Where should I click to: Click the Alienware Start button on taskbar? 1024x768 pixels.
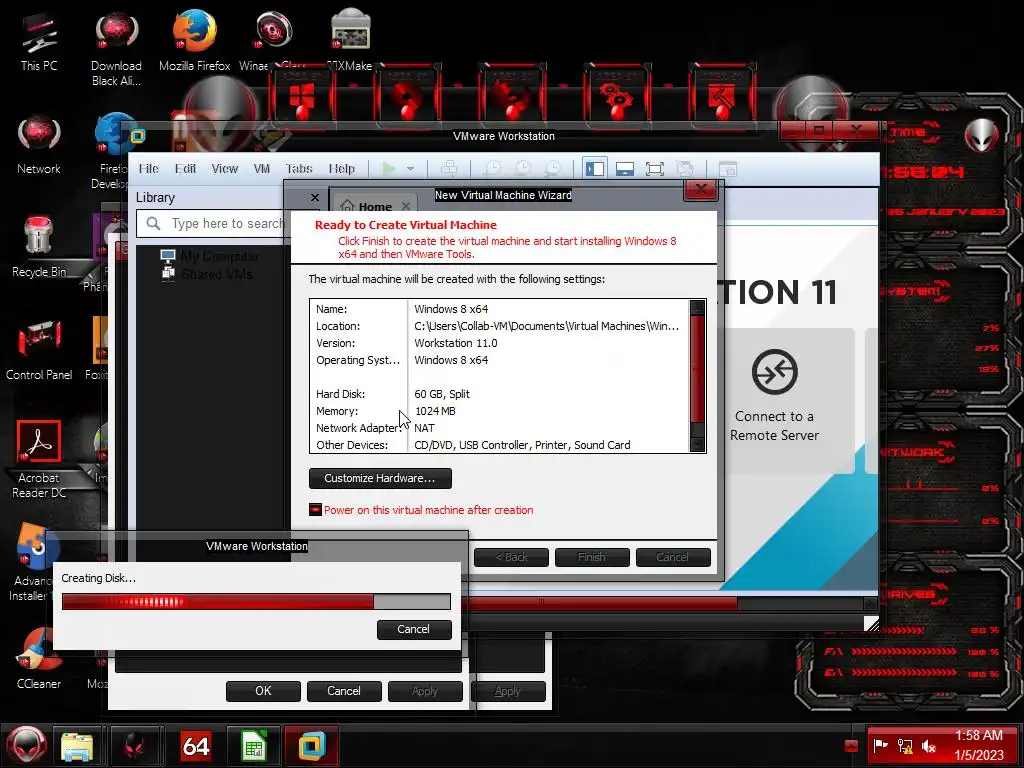click(x=26, y=746)
